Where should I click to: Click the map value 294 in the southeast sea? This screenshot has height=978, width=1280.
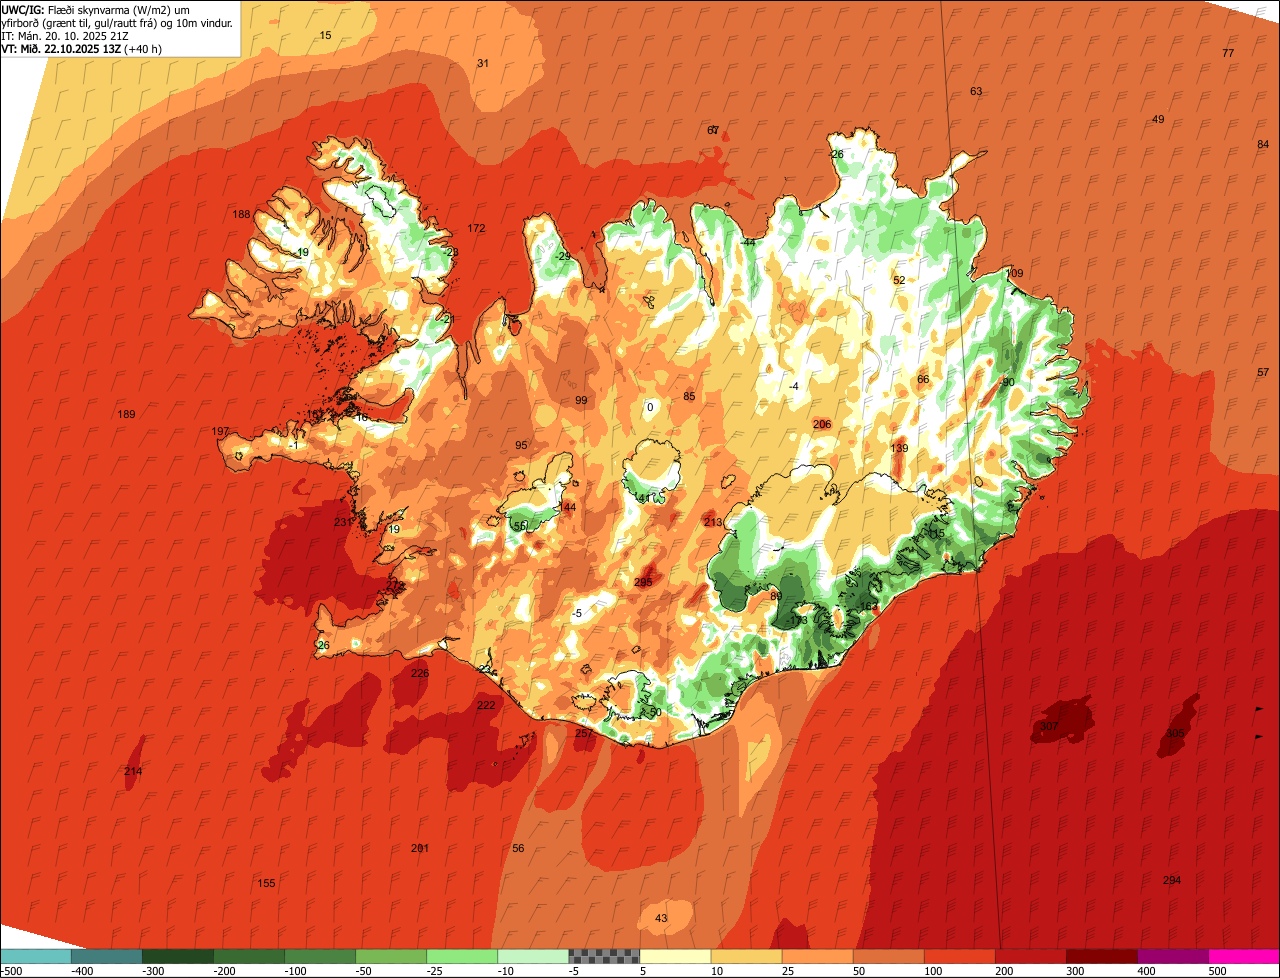[x=1172, y=880]
